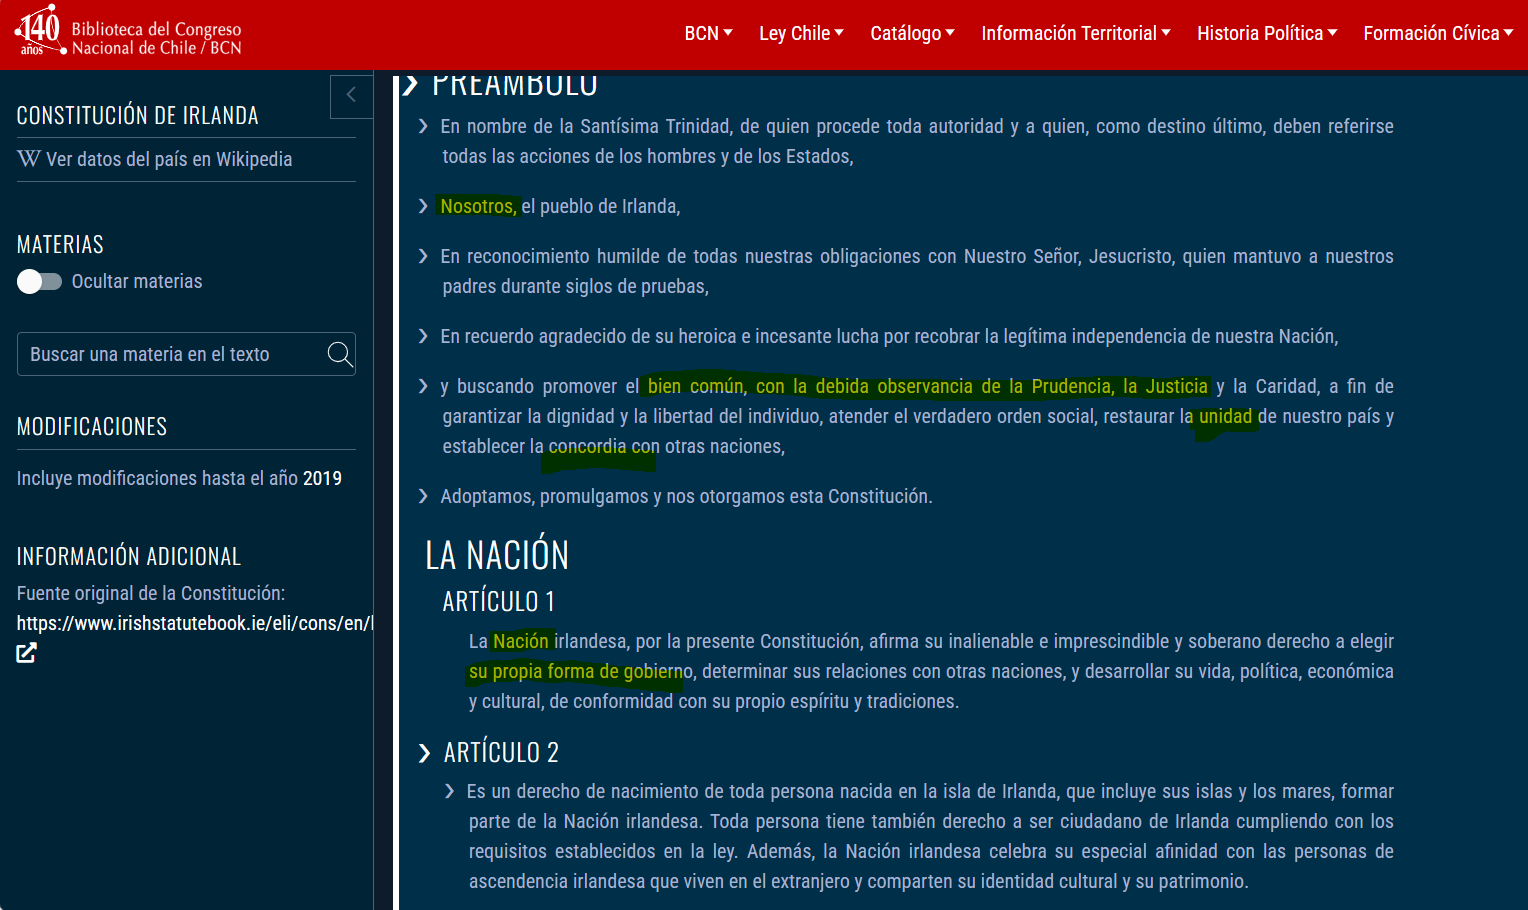This screenshot has height=910, width=1528.
Task: Click the highlighted 'Nosotros,' term
Action: (478, 206)
